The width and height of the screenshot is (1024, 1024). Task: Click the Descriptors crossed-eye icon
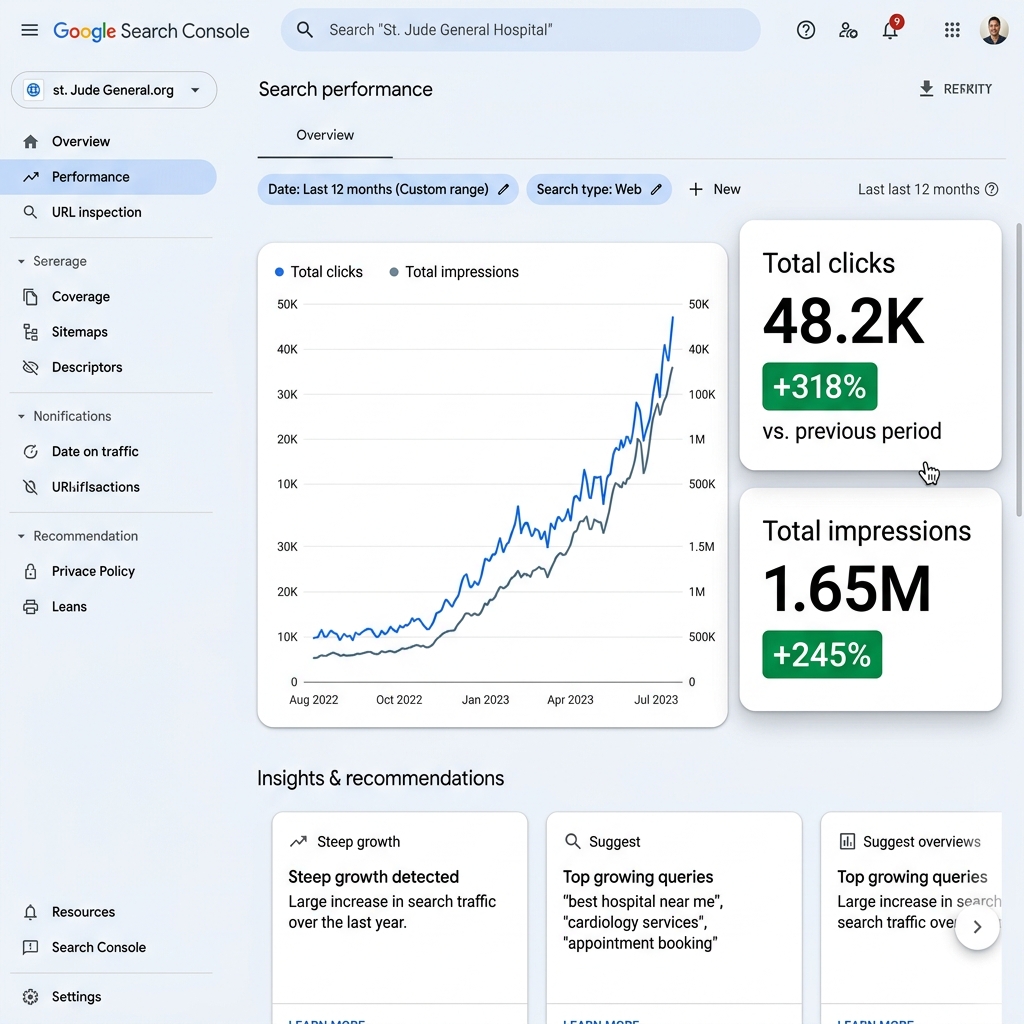(30, 367)
